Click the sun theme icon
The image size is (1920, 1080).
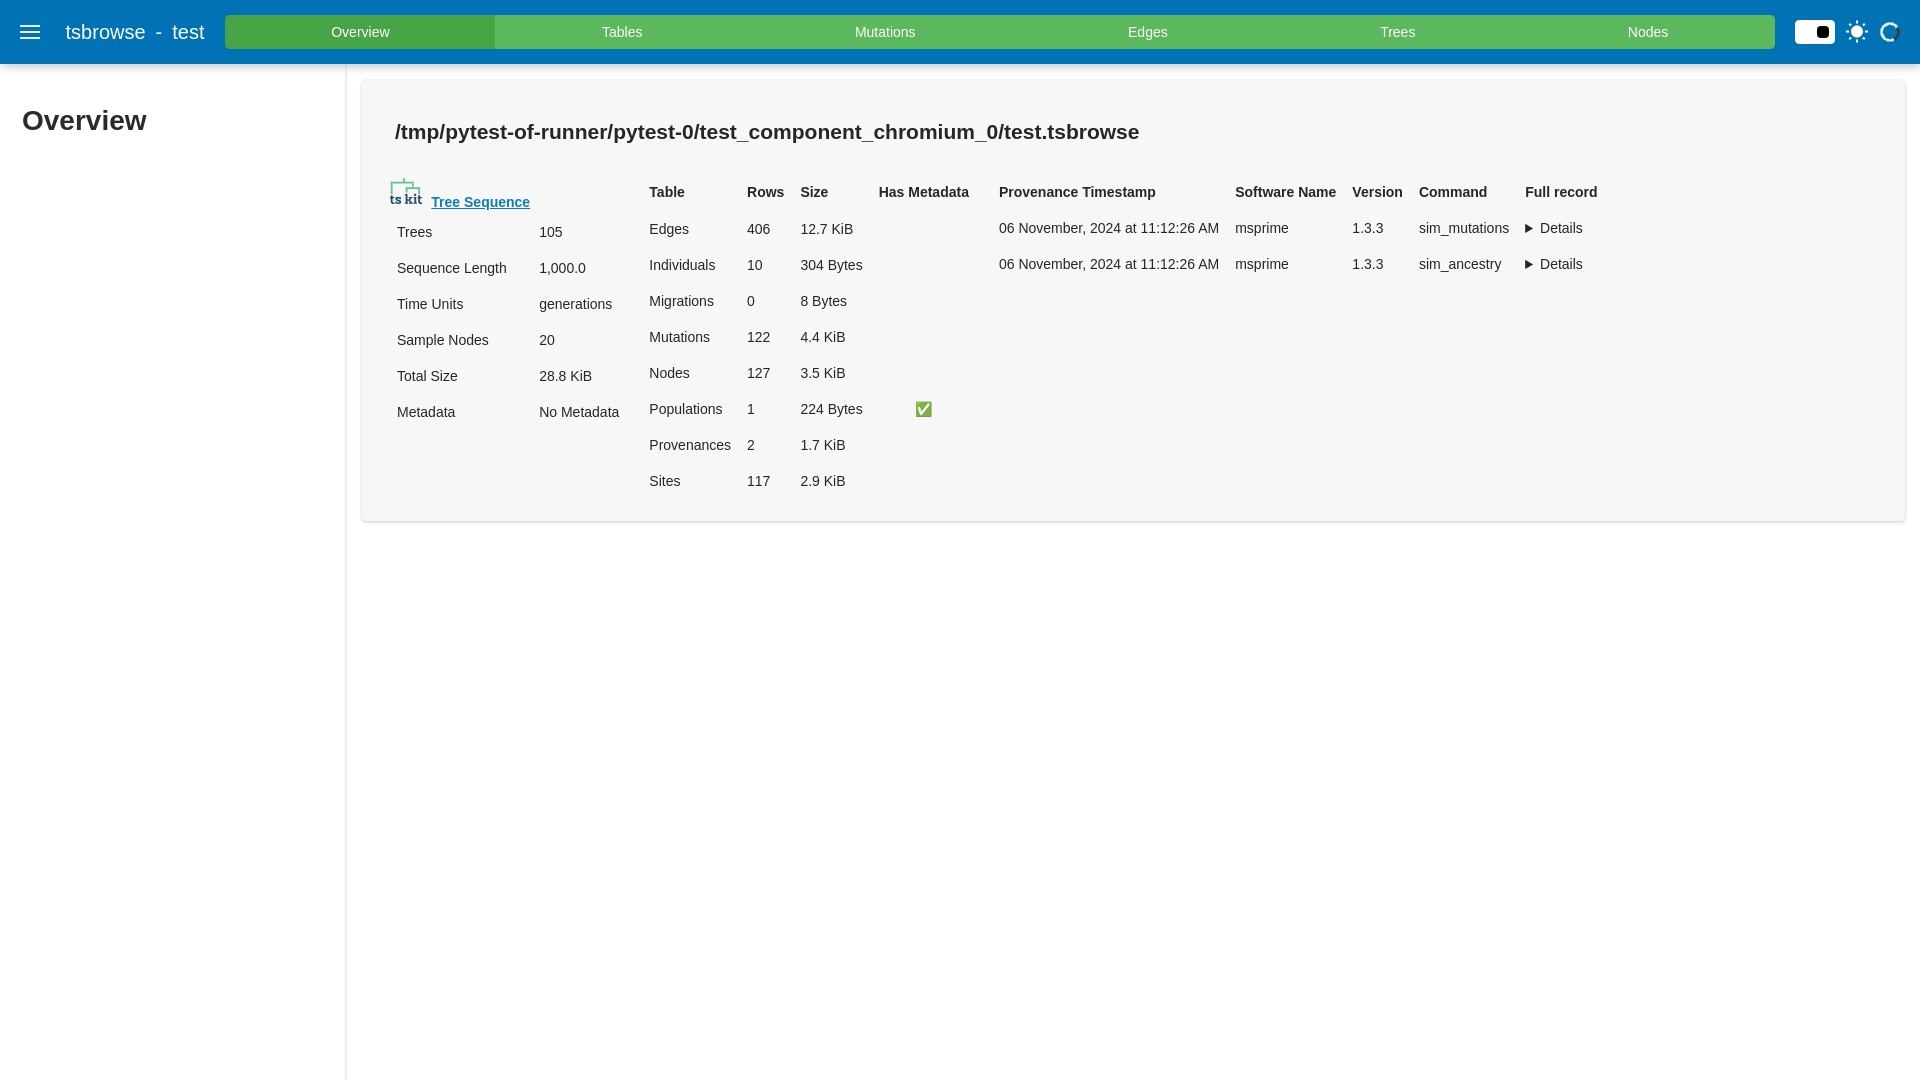1857,32
